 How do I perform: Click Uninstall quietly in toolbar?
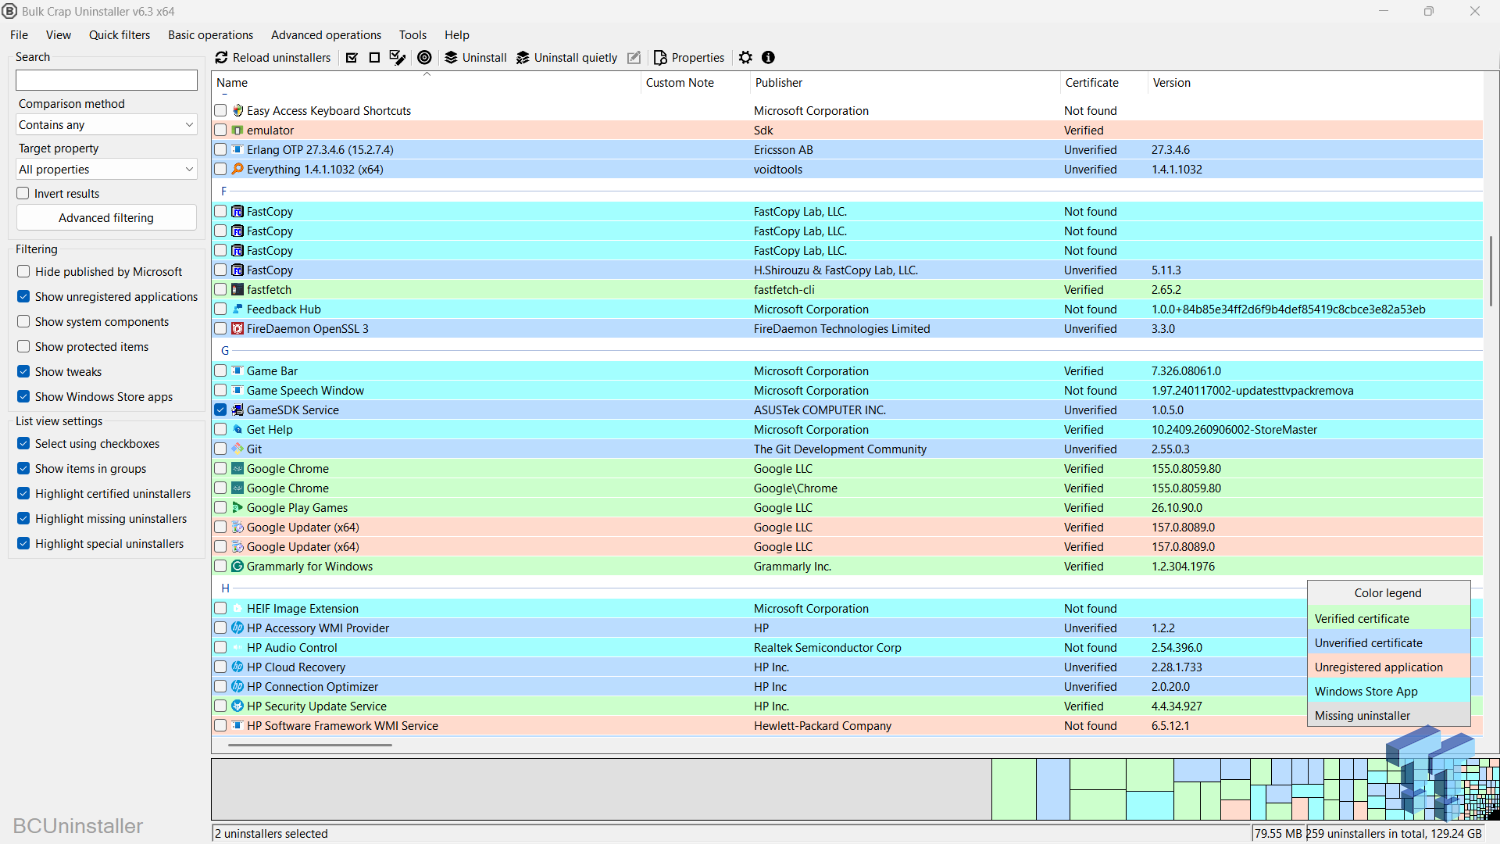[x=567, y=58]
